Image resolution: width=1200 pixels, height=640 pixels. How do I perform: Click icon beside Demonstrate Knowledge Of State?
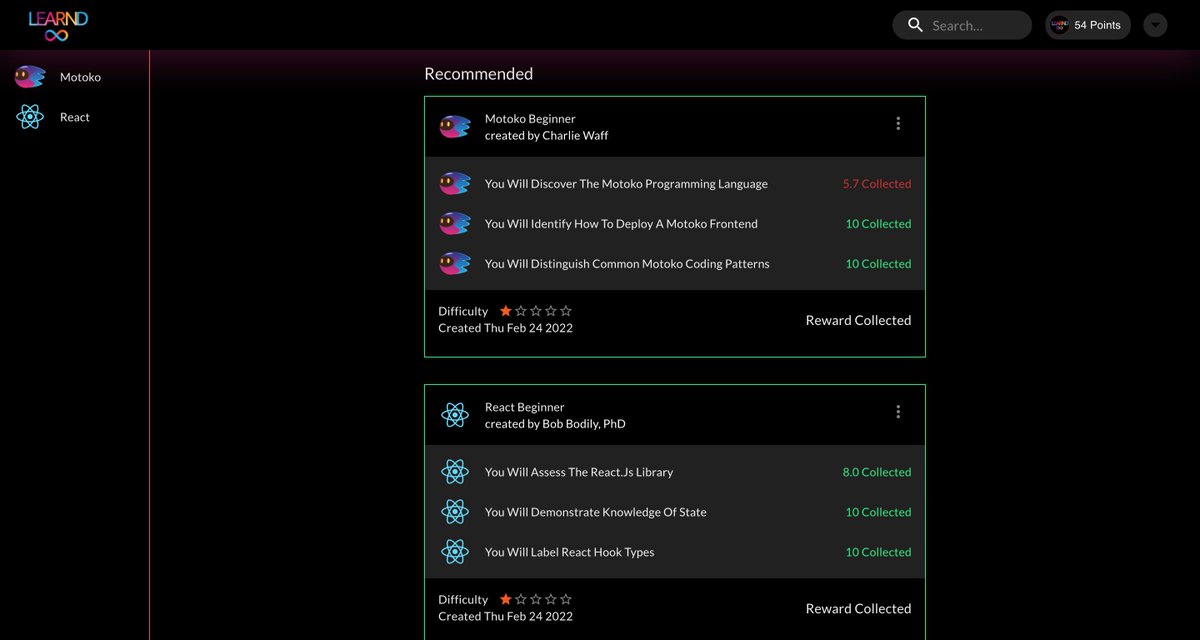click(x=455, y=512)
